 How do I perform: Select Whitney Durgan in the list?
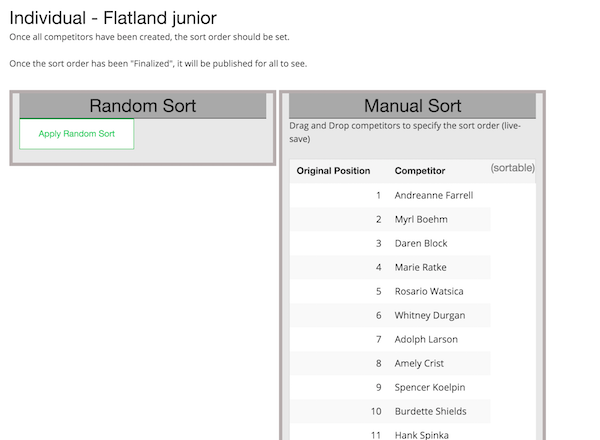click(x=429, y=315)
